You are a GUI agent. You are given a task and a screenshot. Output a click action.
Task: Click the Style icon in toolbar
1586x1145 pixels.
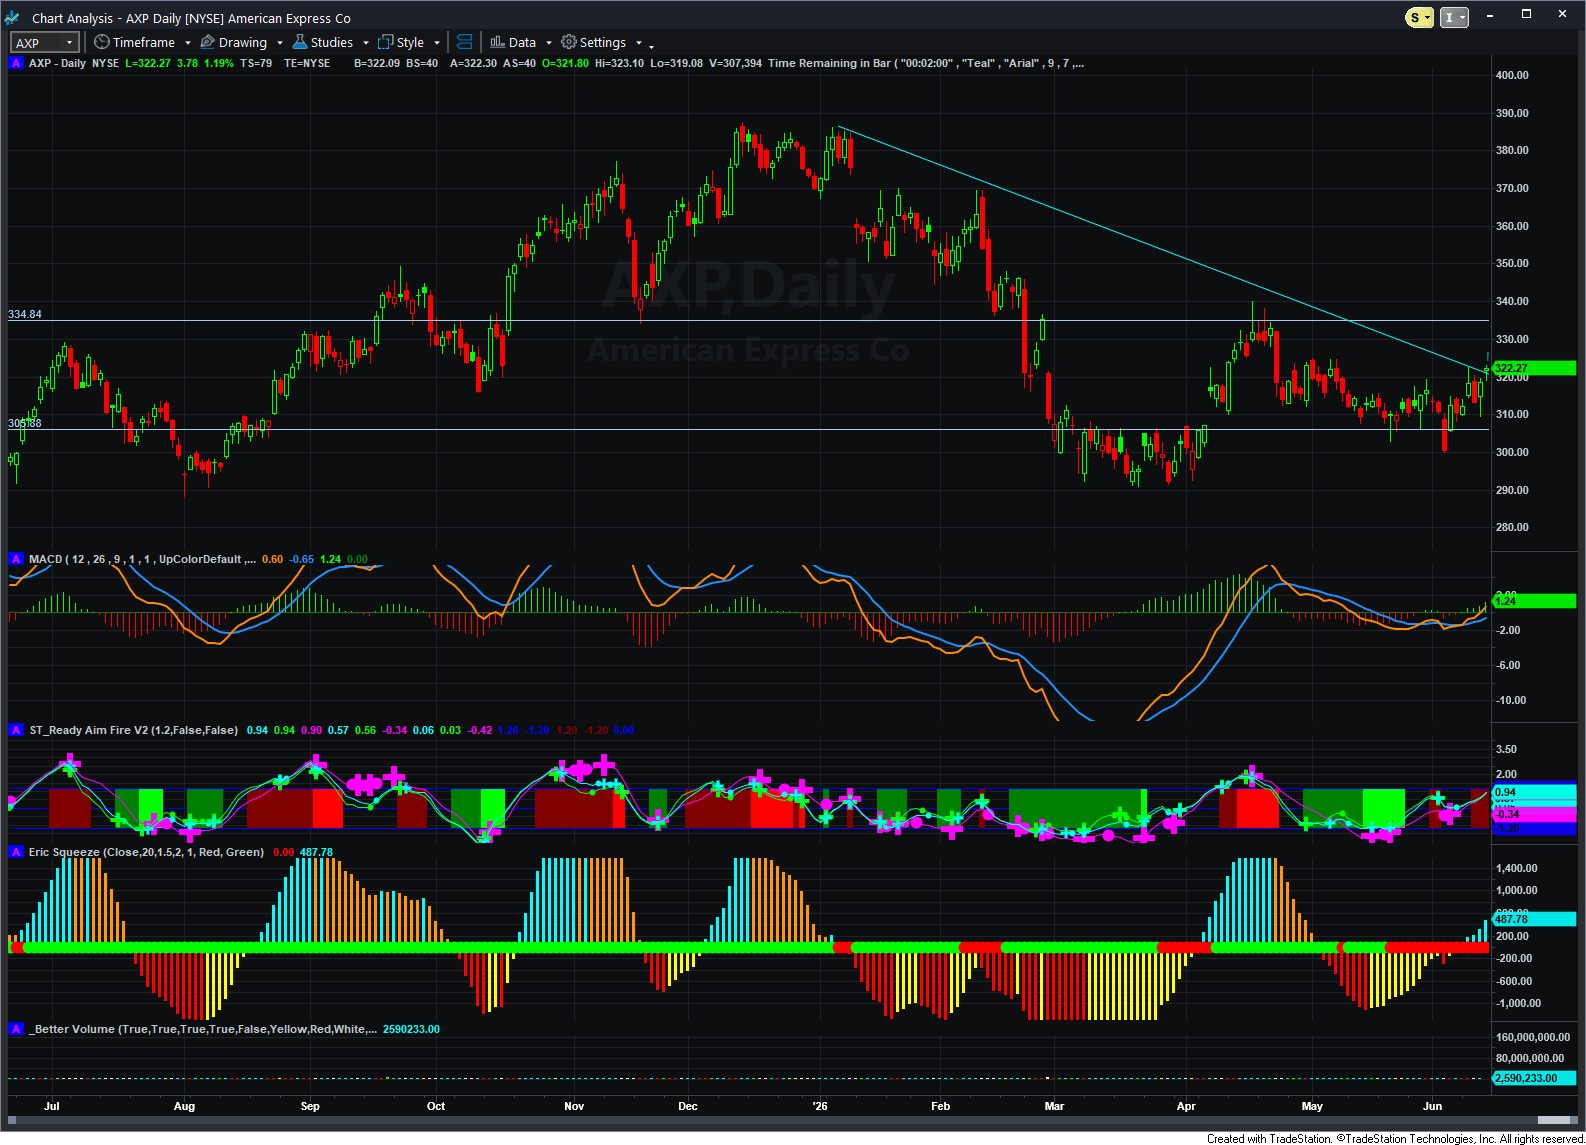pos(385,42)
